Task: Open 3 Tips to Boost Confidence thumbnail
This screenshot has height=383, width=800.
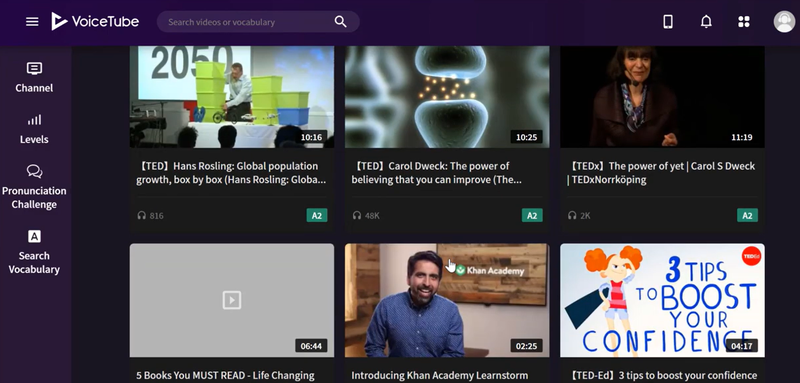Action: tap(662, 300)
